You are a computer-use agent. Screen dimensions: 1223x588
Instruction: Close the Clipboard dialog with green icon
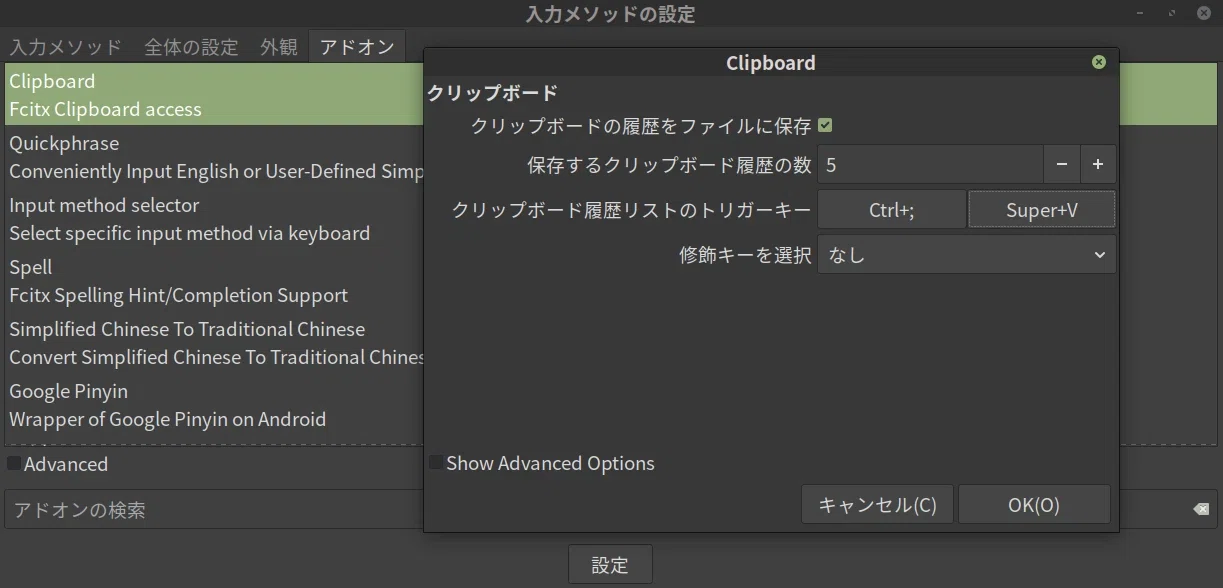[x=1099, y=62]
